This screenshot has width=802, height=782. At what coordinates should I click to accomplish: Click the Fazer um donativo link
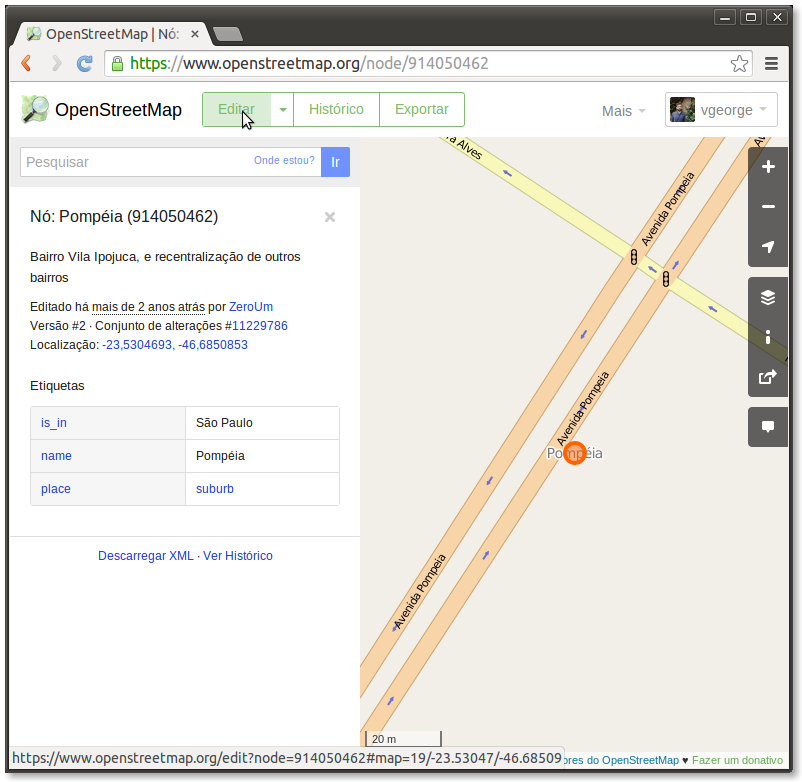[x=737, y=761]
